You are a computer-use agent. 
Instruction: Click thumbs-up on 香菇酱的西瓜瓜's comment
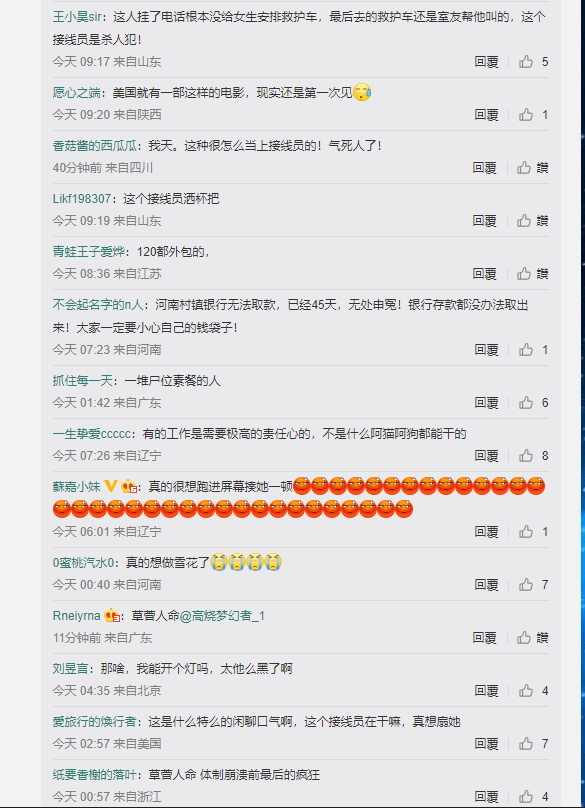point(524,167)
